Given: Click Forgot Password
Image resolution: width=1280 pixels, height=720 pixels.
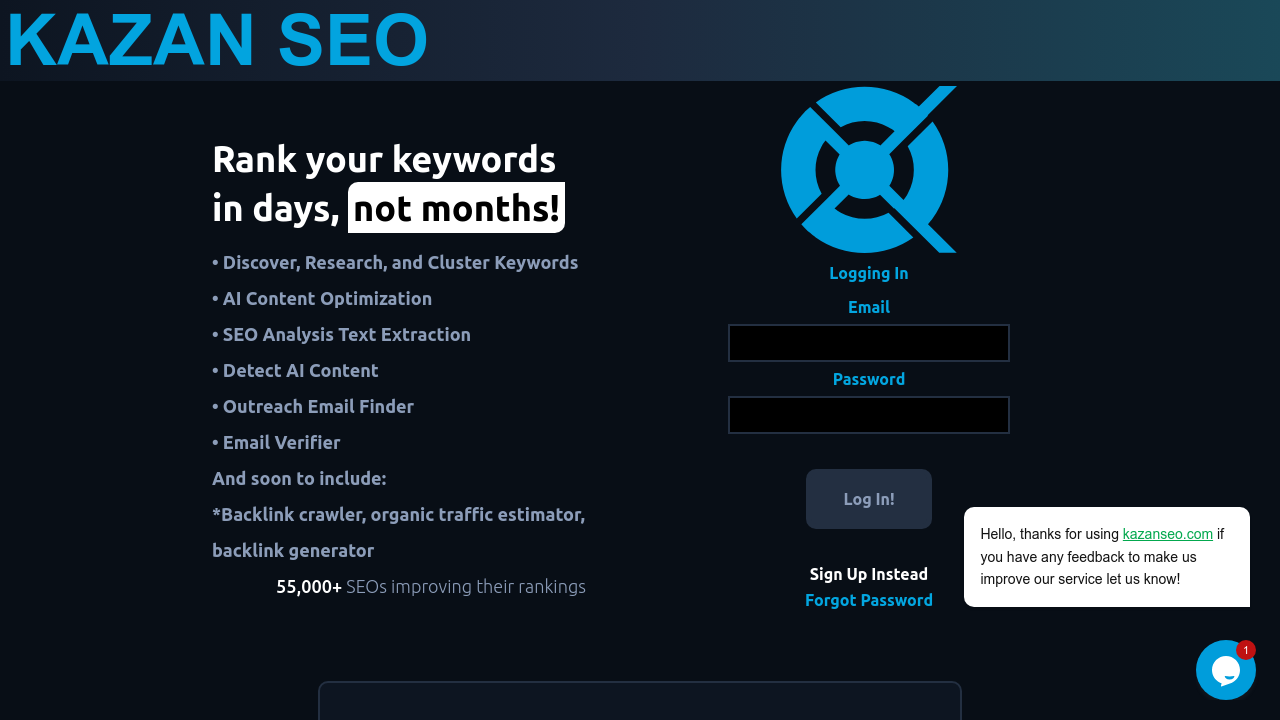Looking at the screenshot, I should click(868, 599).
